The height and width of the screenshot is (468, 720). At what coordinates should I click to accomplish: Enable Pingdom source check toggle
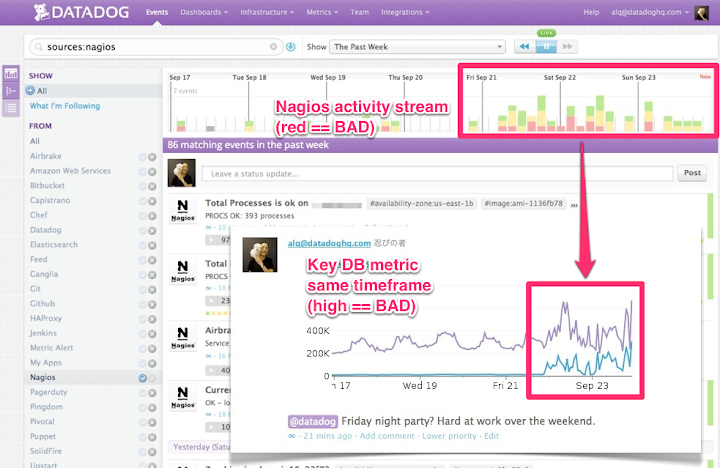[143, 408]
